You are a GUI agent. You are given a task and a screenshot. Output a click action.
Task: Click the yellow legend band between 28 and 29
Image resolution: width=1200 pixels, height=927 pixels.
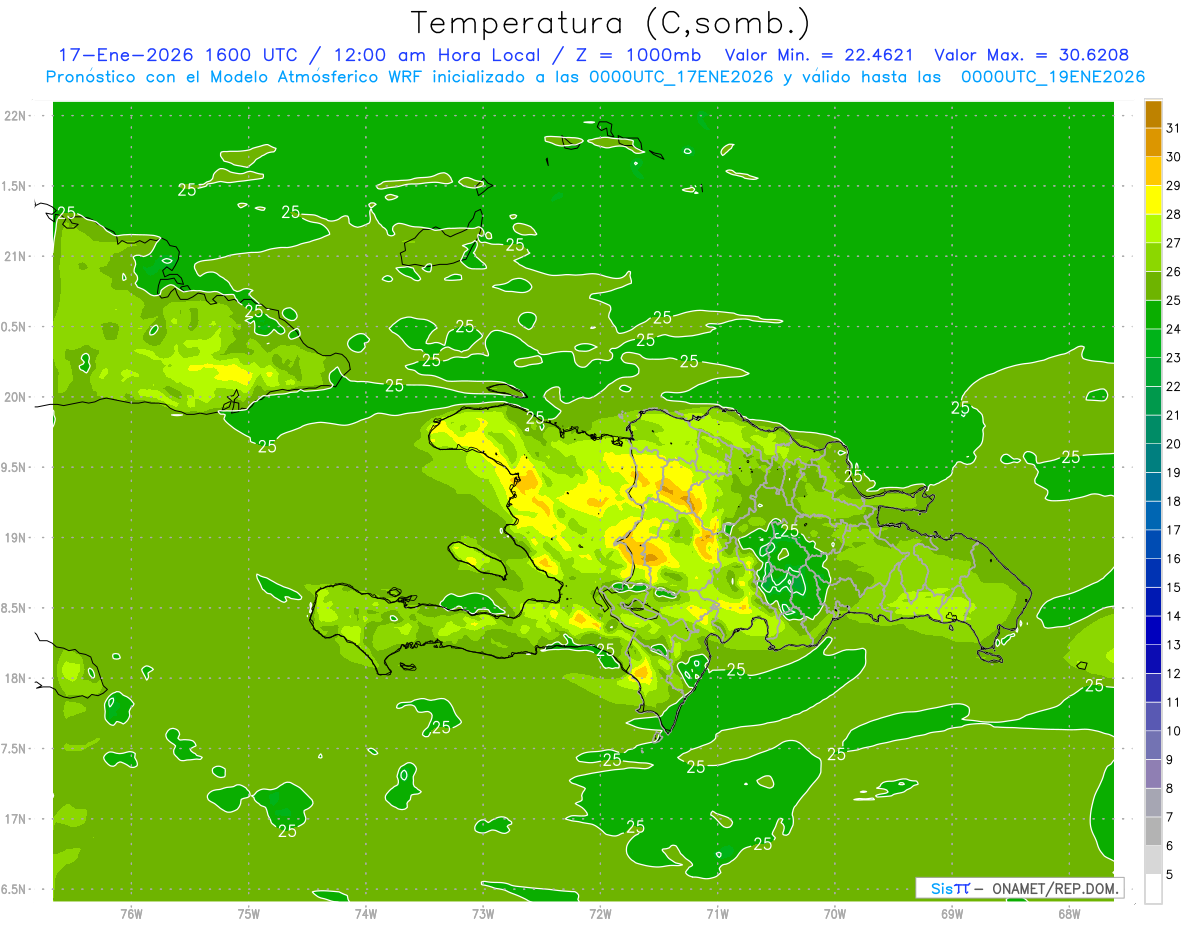[x=1153, y=200]
